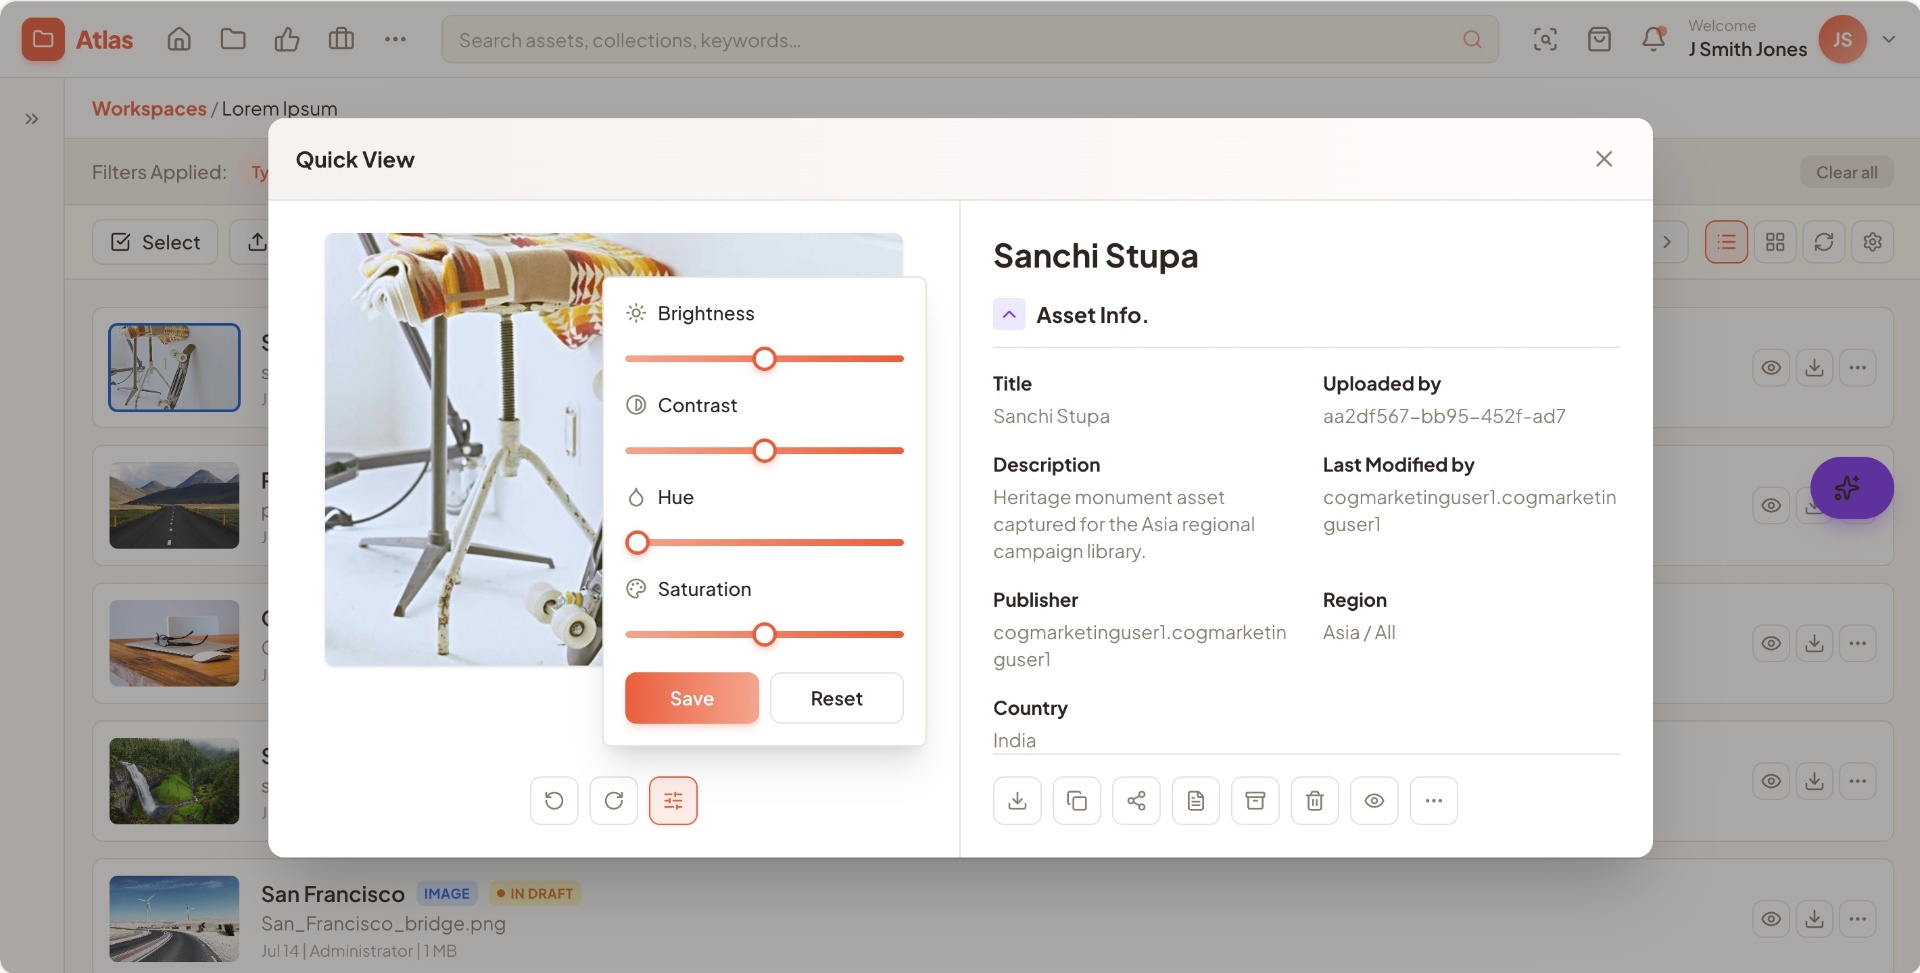Download the San Francisco asset
The image size is (1920, 973).
pyautogui.click(x=1814, y=919)
